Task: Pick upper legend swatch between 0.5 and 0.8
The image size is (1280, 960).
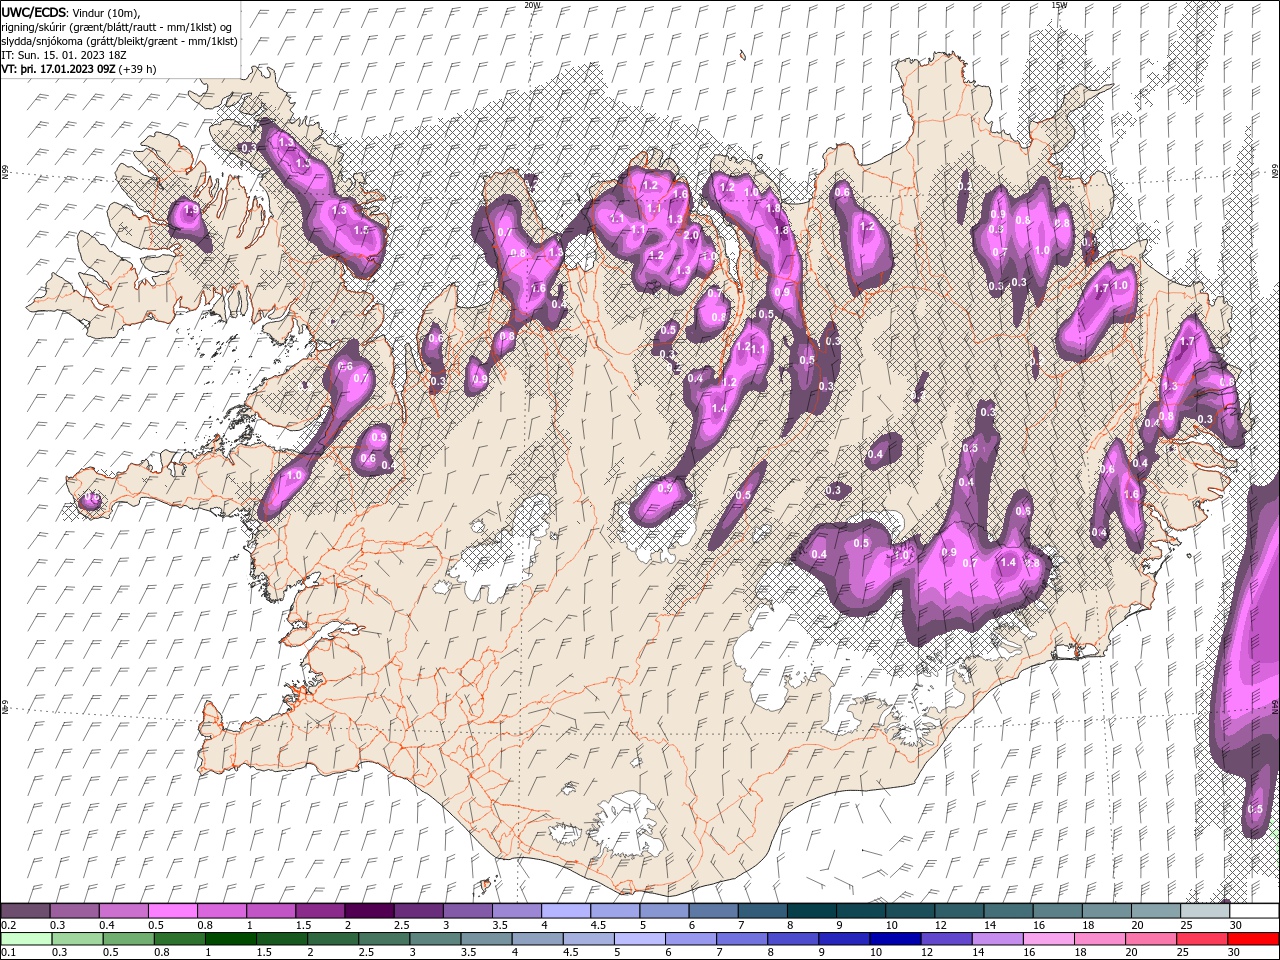Action: point(173,910)
